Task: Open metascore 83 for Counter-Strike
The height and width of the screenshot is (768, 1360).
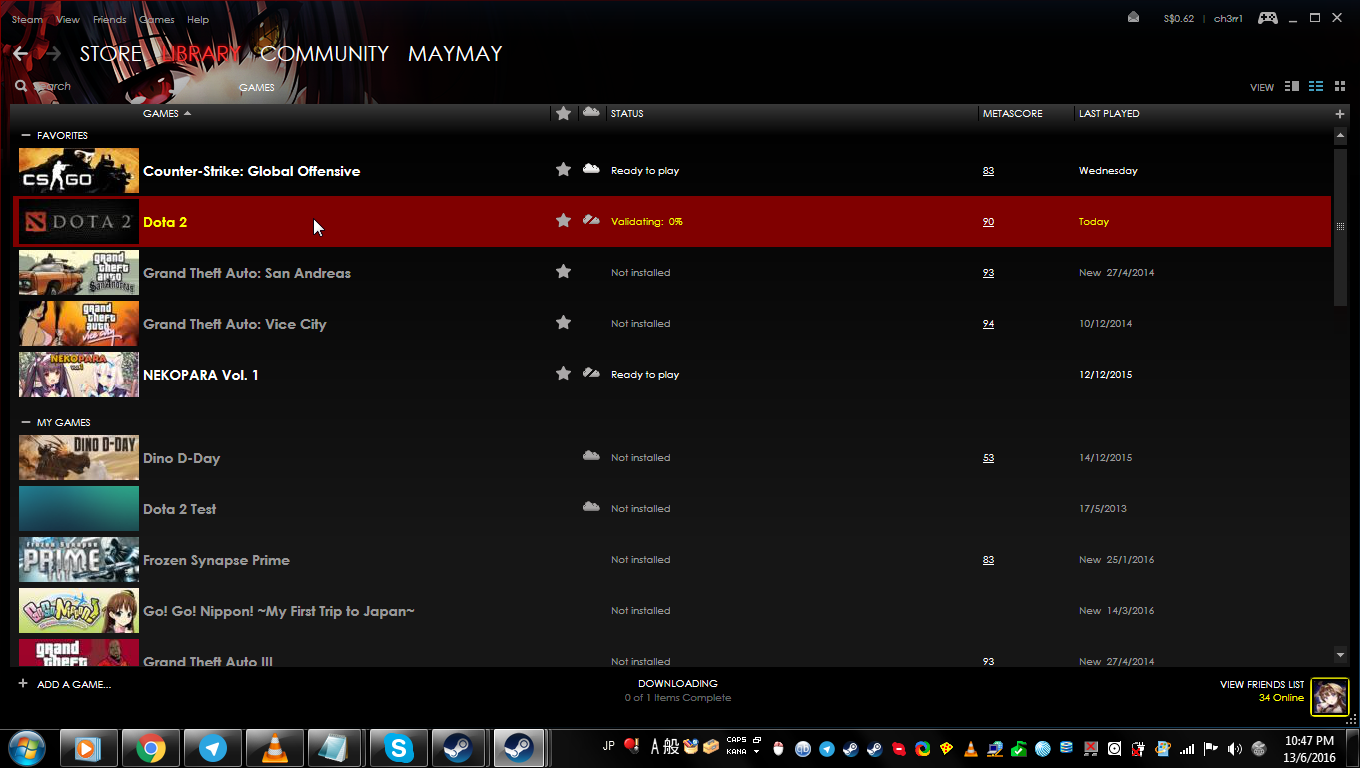Action: (x=988, y=171)
